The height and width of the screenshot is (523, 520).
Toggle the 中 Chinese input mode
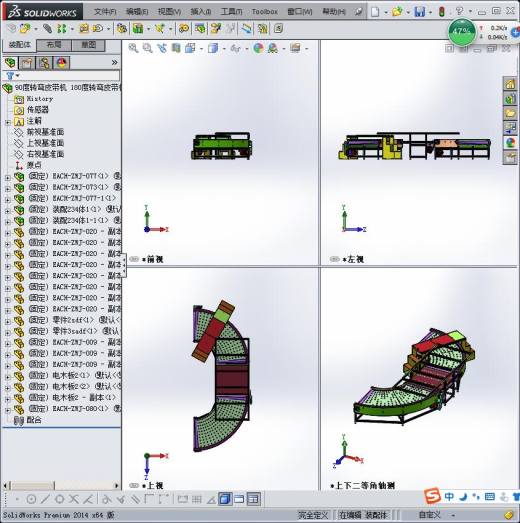449,497
